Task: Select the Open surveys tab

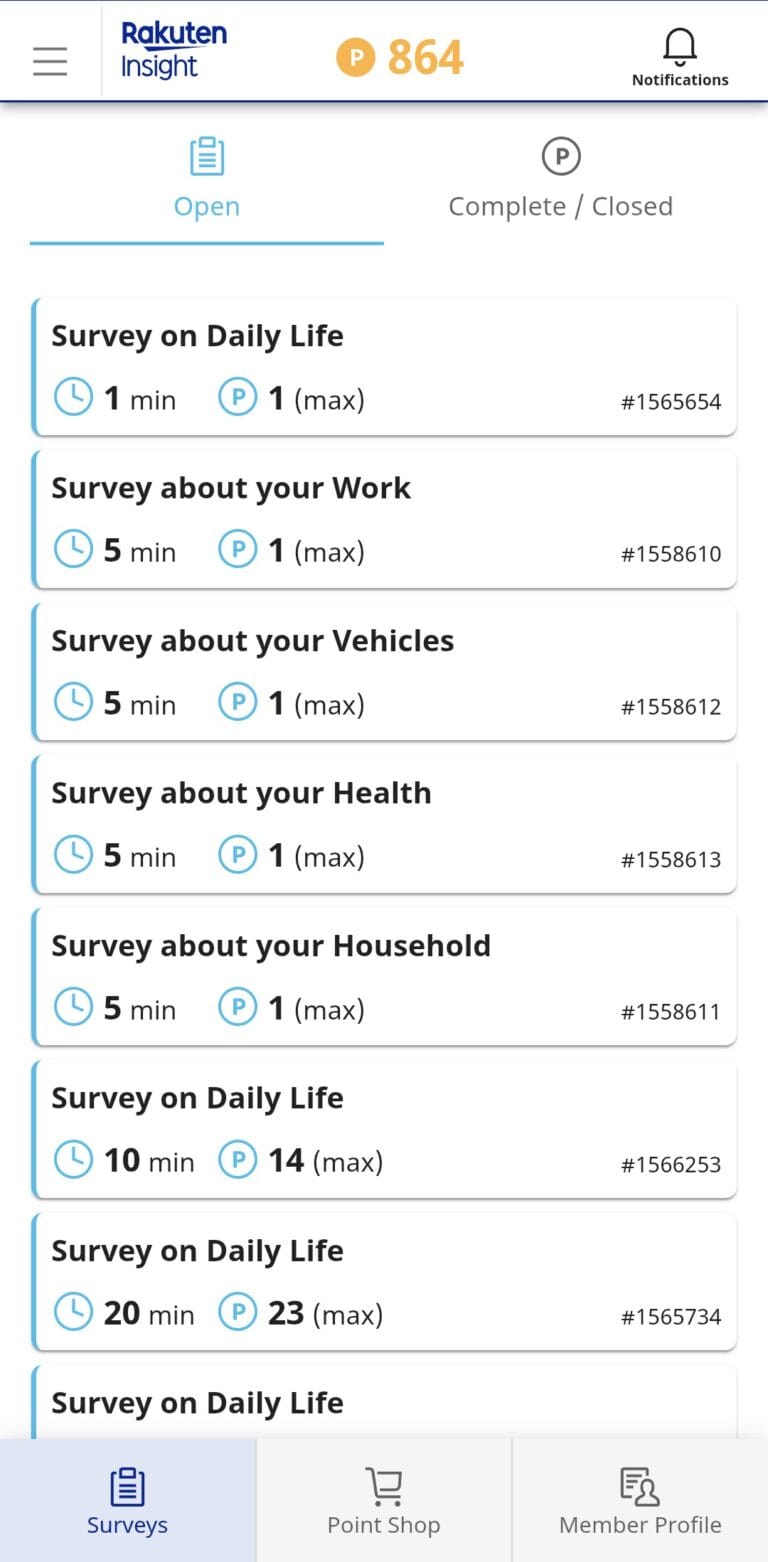Action: pos(207,206)
